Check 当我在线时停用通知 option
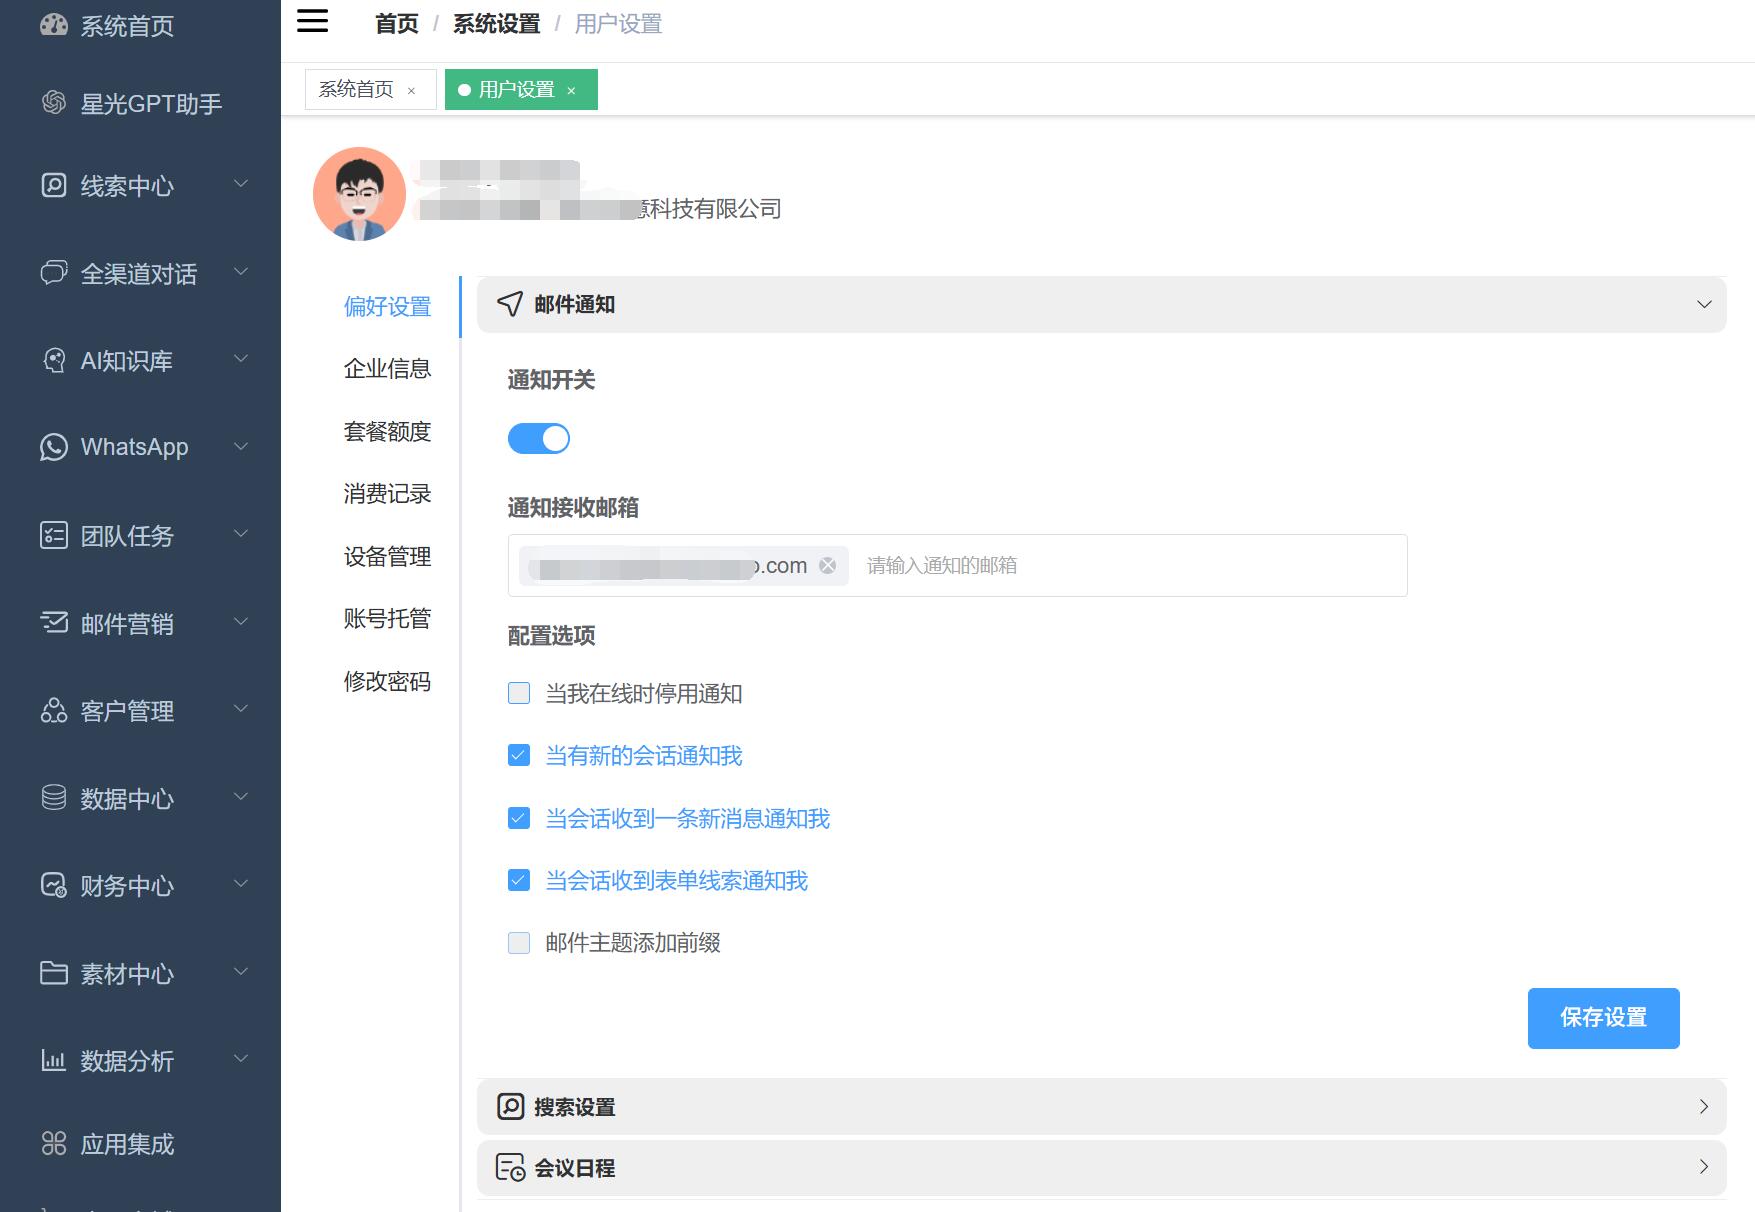Viewport: 1755px width, 1212px height. coord(519,693)
